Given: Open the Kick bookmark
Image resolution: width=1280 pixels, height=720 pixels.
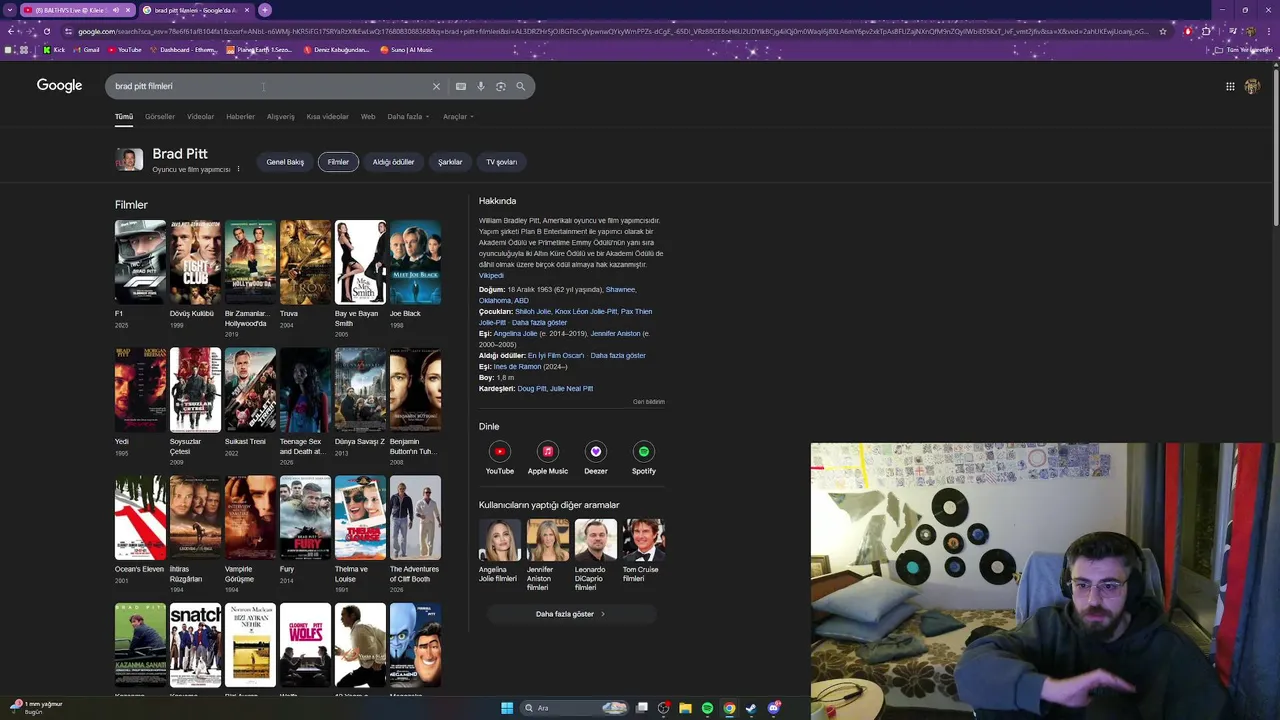Looking at the screenshot, I should [x=54, y=49].
